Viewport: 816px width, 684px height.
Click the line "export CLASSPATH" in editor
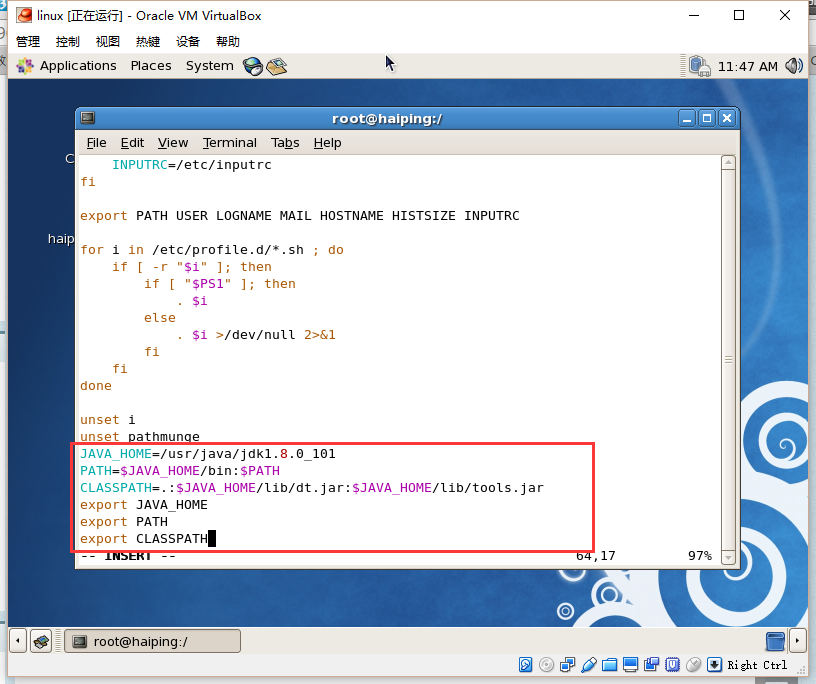pos(144,539)
